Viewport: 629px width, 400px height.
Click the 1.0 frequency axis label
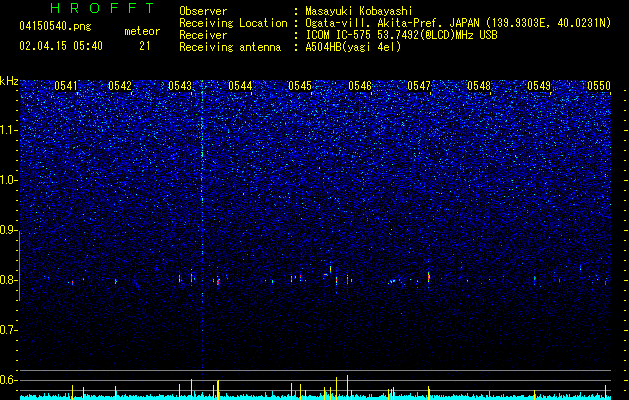pyautogui.click(x=8, y=180)
